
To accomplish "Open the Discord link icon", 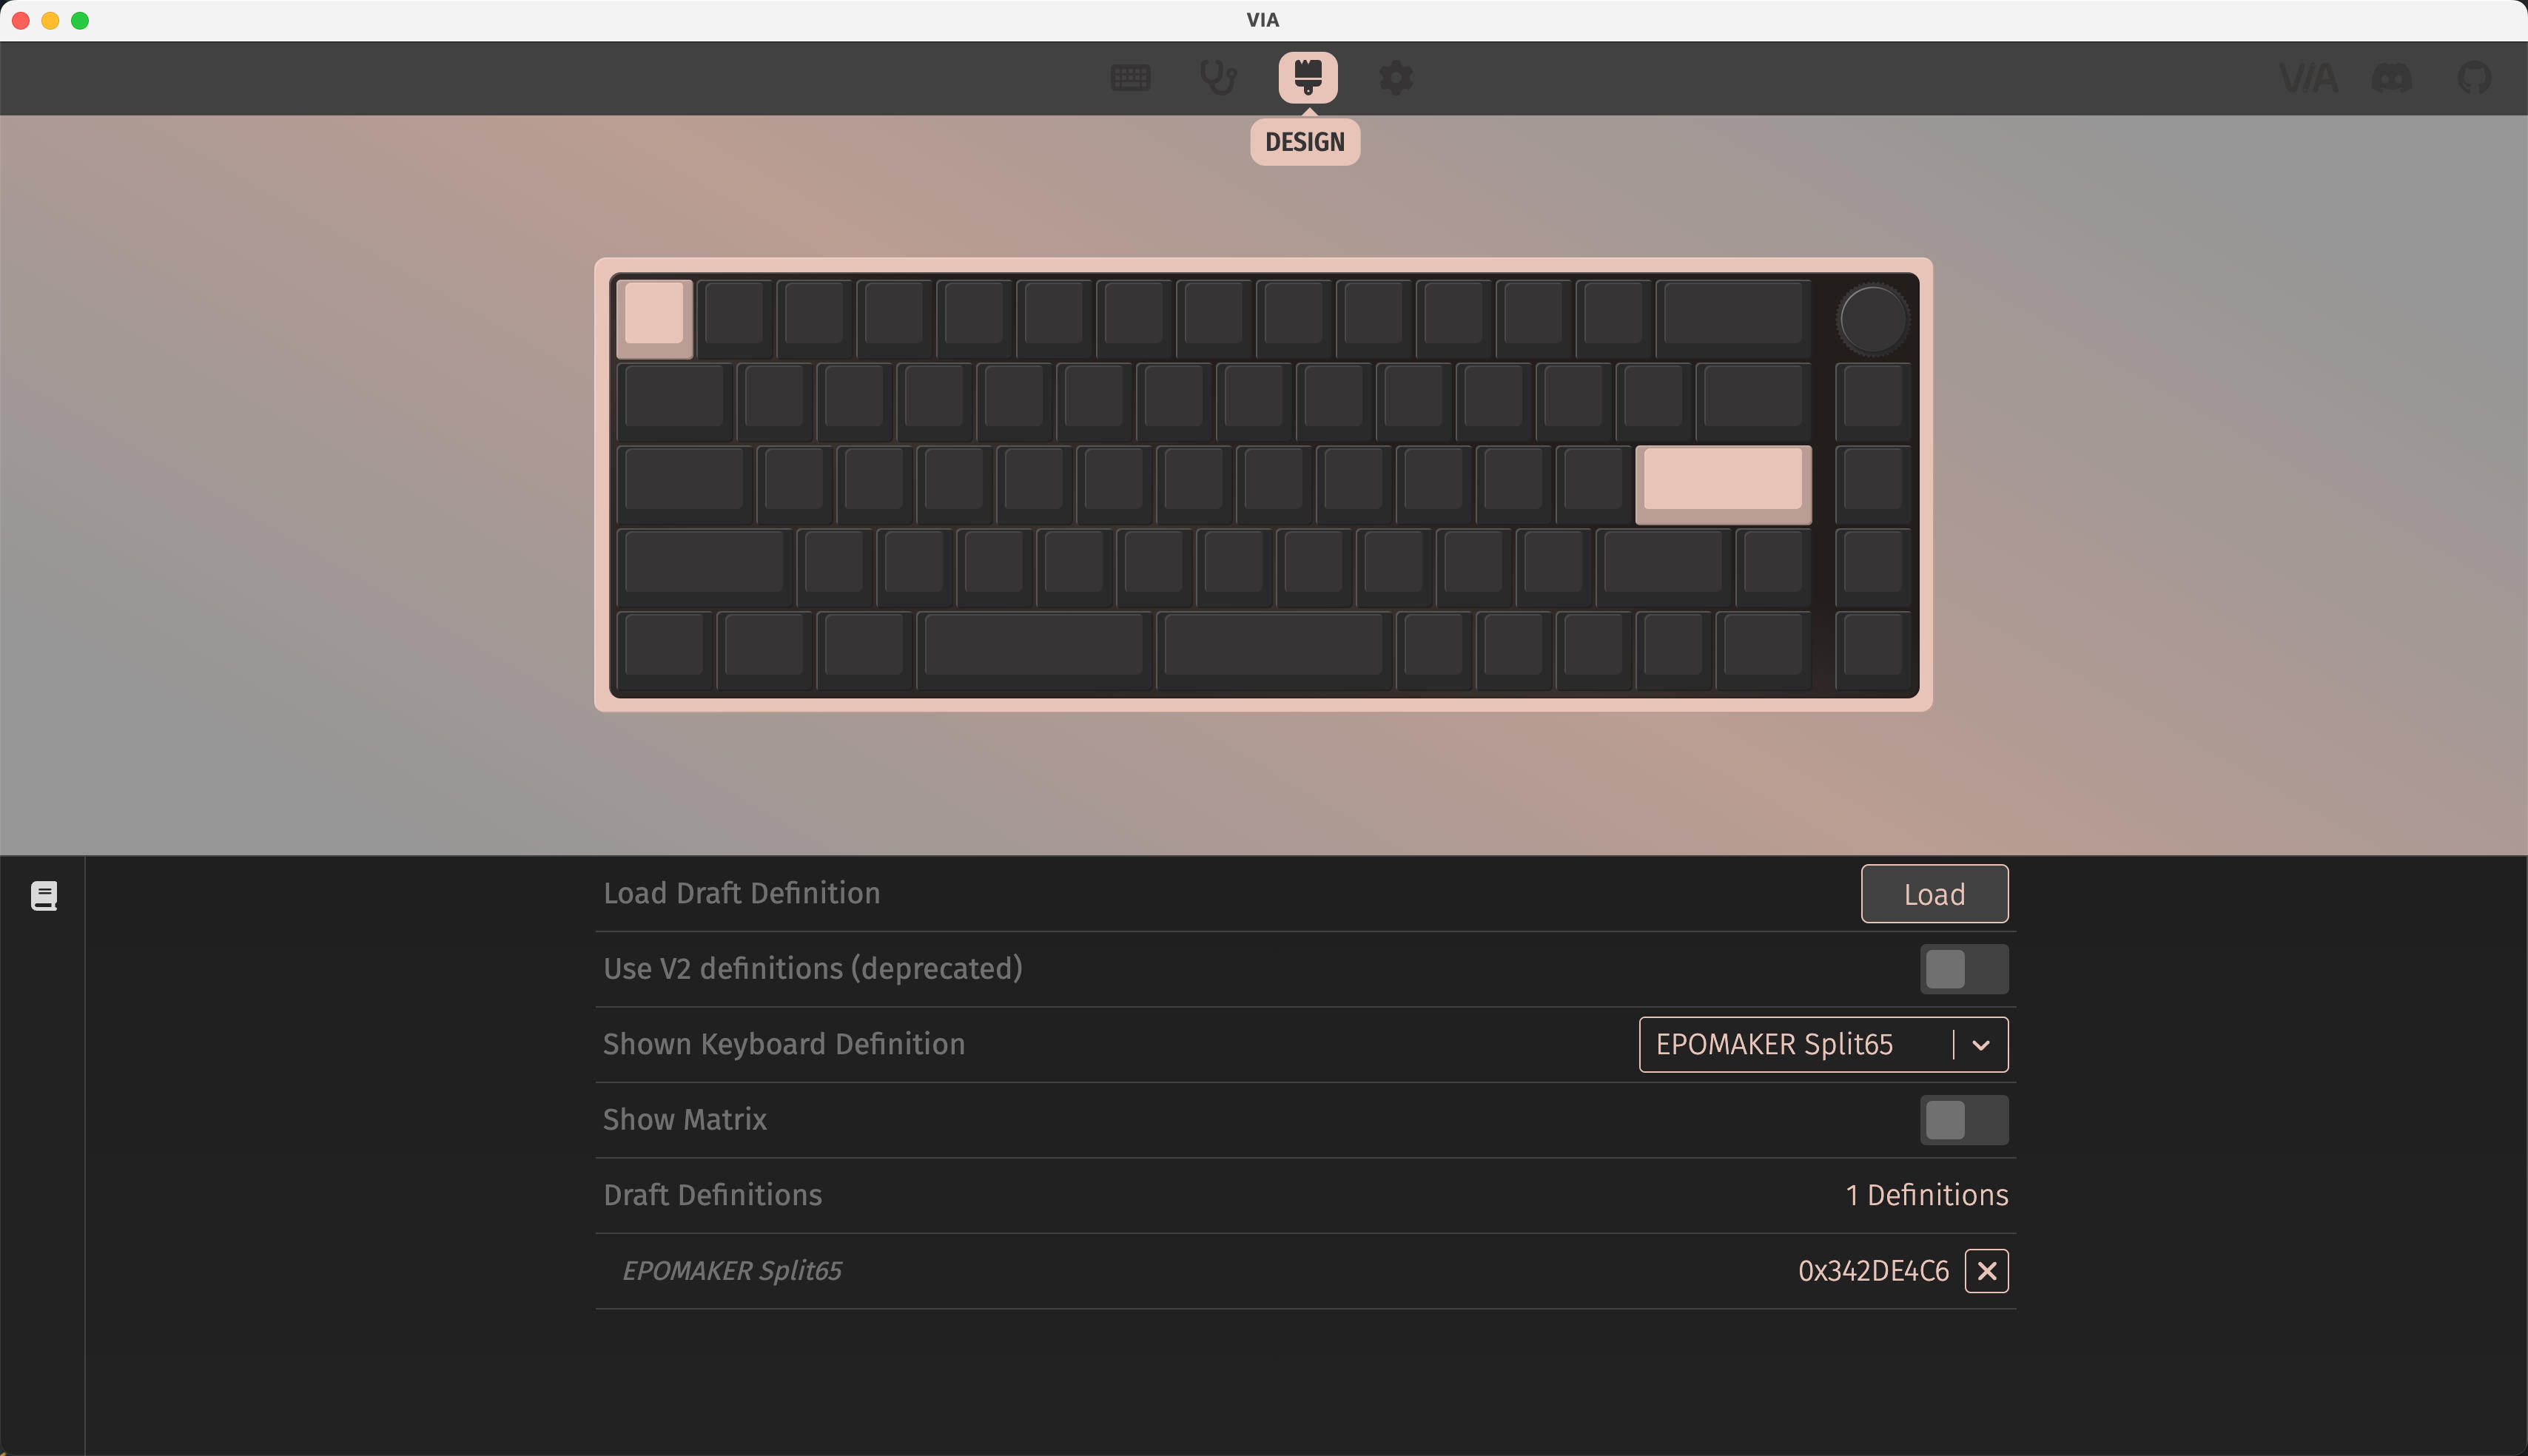I will (2391, 78).
